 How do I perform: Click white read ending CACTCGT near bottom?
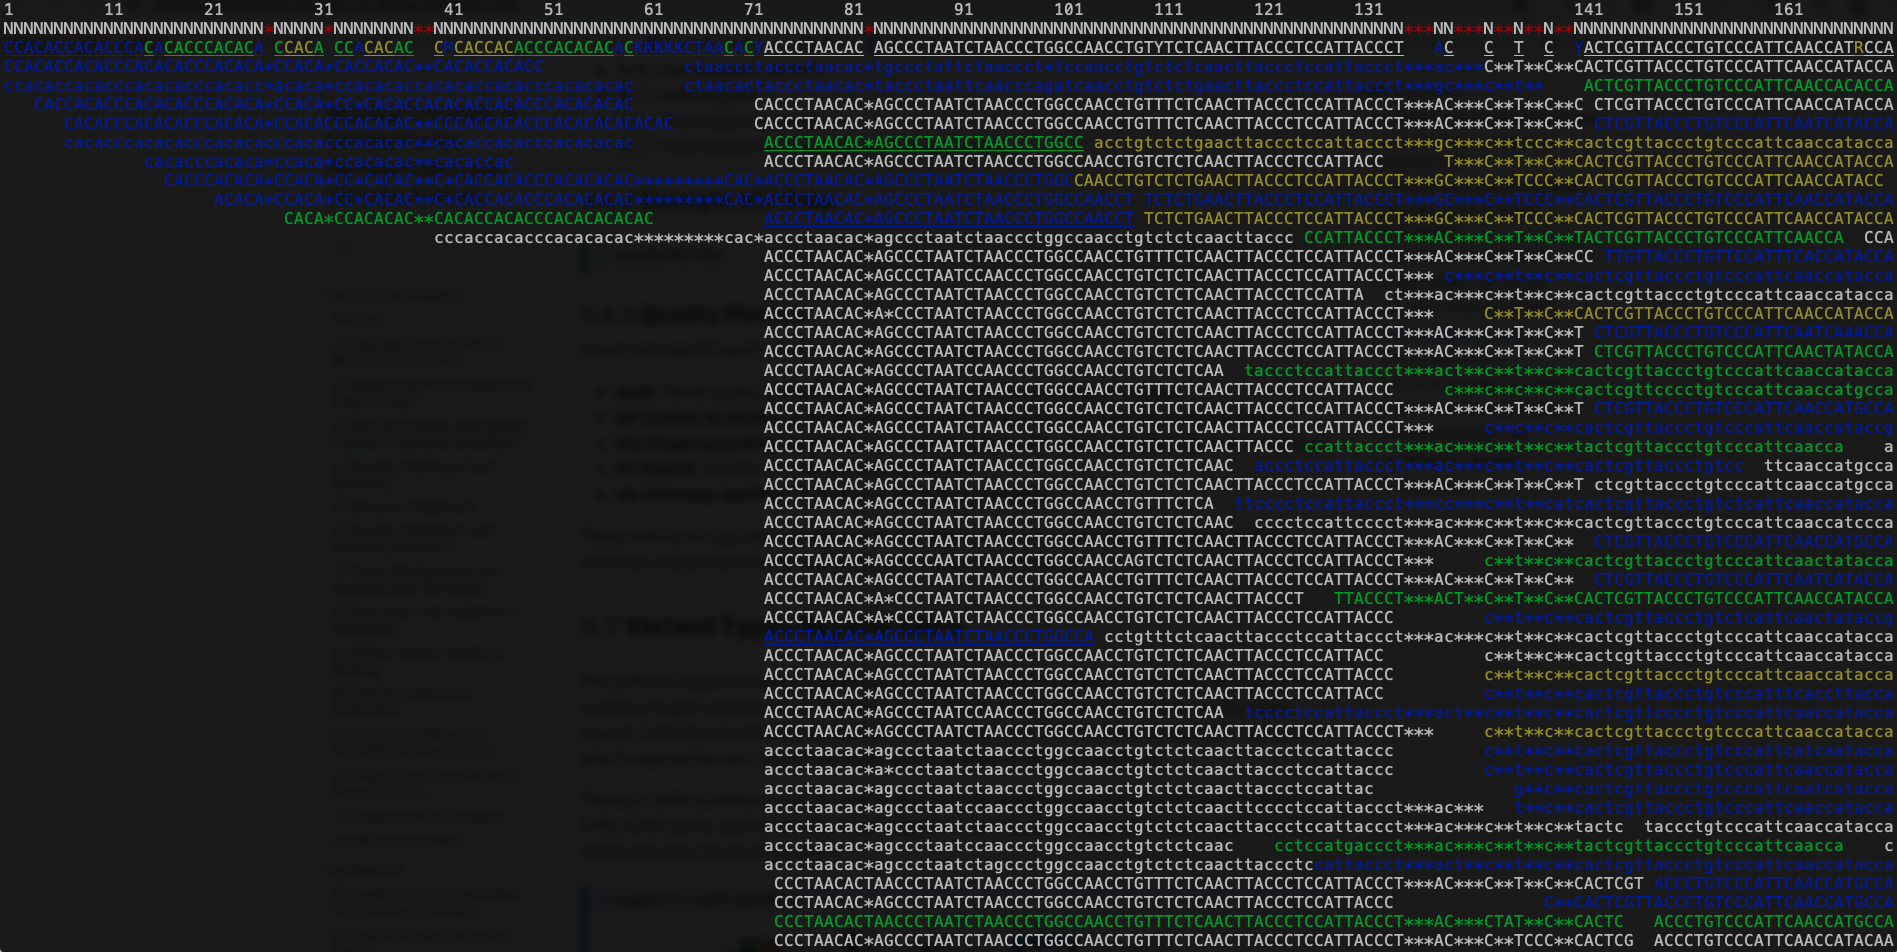pyautogui.click(x=1209, y=883)
